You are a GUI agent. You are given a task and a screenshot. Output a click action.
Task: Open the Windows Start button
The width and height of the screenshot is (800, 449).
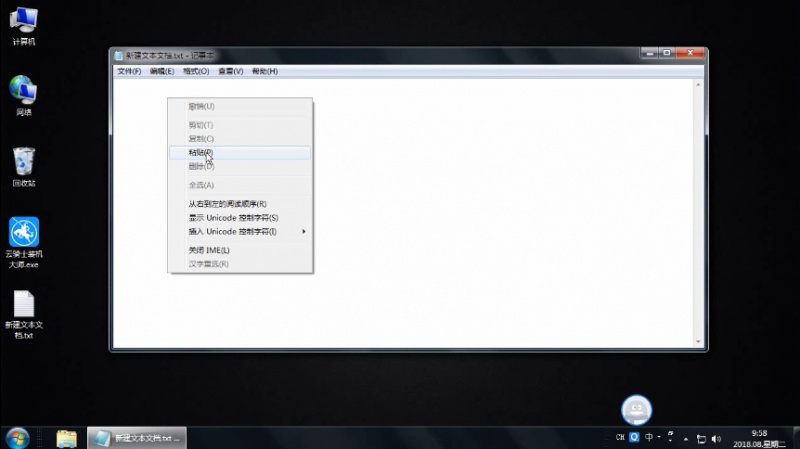point(17,438)
